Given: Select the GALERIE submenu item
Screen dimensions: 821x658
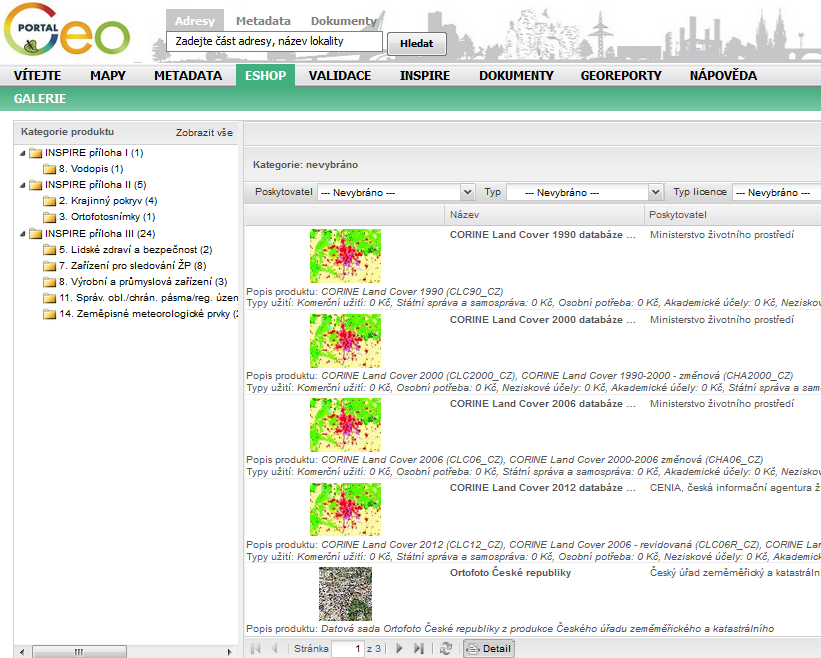Looking at the screenshot, I should 40,98.
